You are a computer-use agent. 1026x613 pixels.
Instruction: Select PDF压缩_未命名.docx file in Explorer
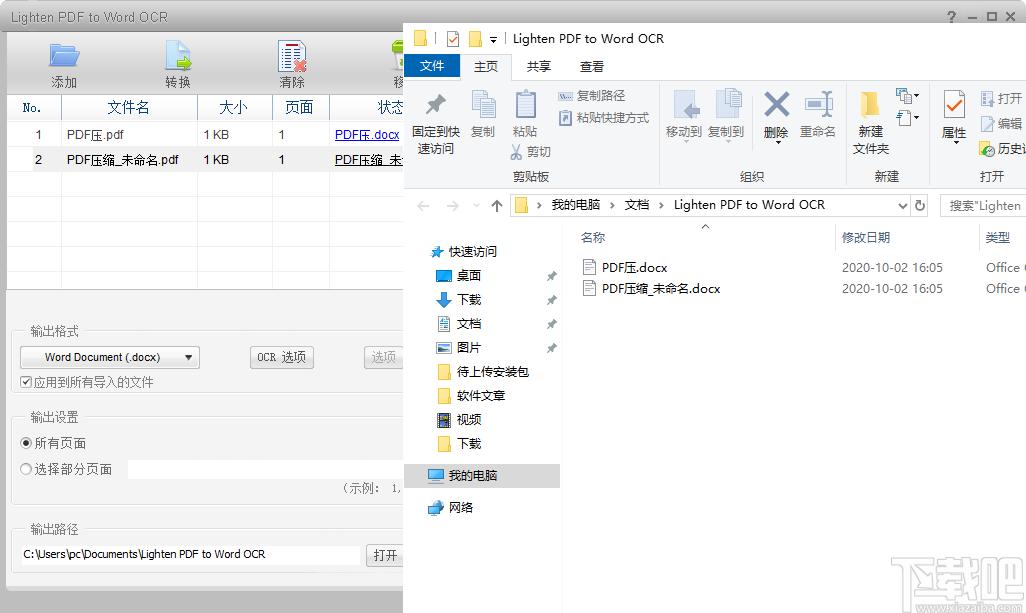661,289
